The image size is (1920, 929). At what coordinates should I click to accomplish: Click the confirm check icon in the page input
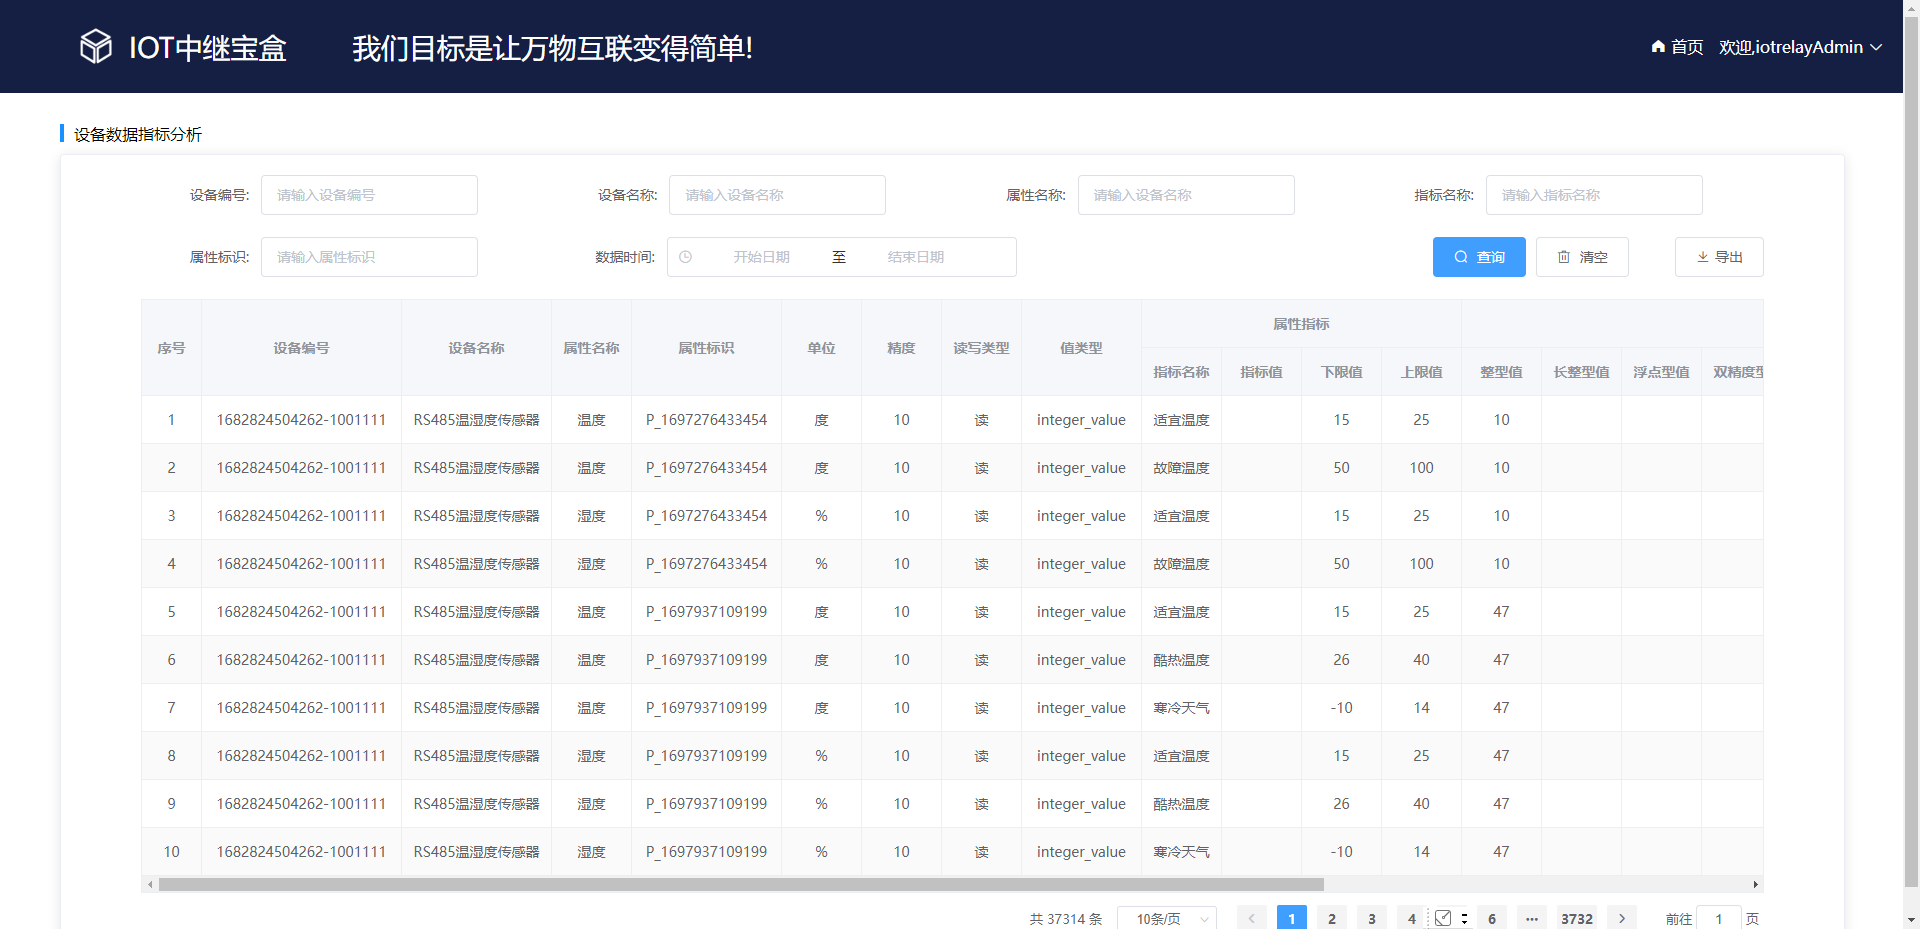pos(1443,917)
